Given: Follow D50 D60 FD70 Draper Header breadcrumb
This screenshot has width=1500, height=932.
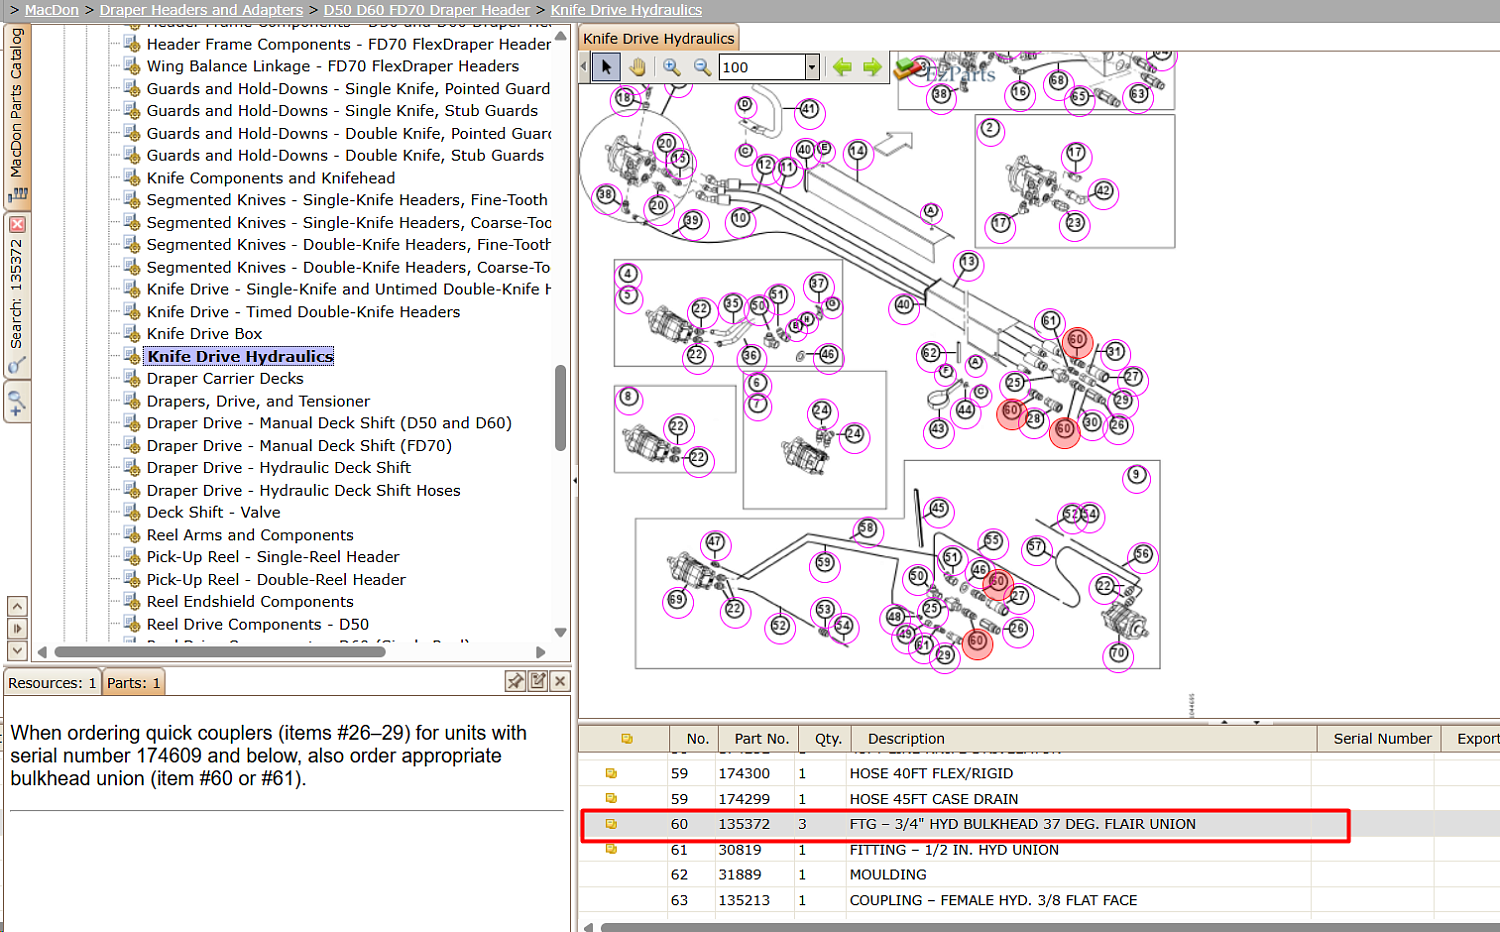Looking at the screenshot, I should pos(427,10).
